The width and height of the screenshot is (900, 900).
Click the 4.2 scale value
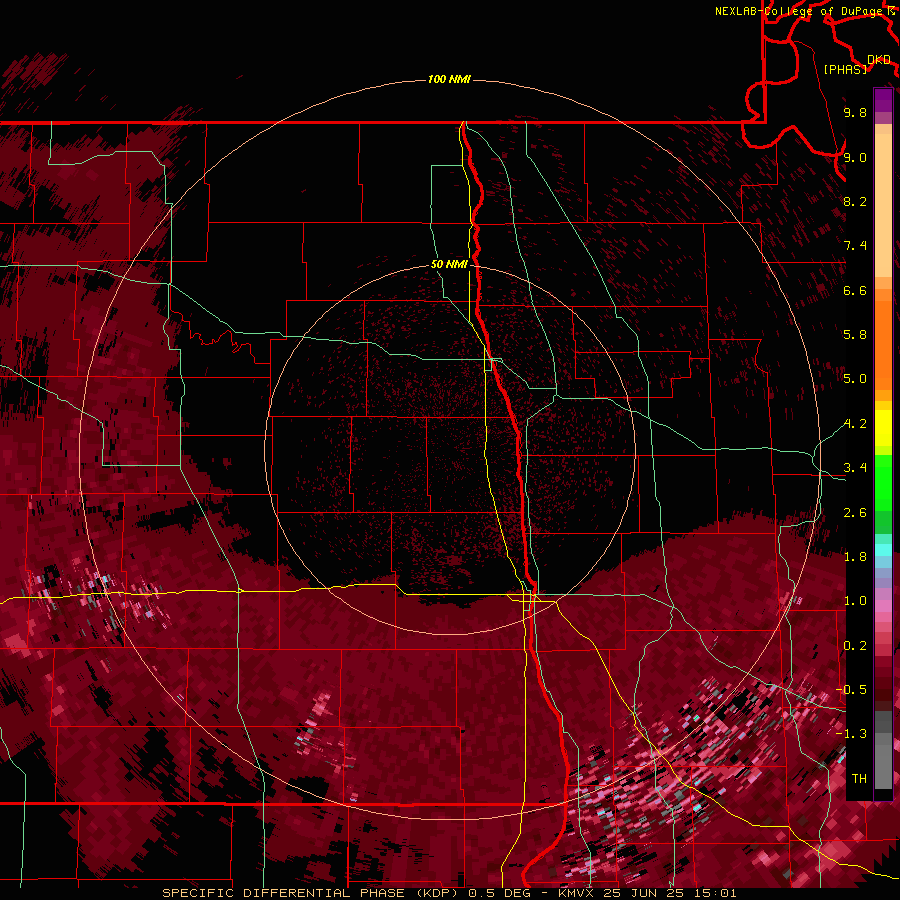point(855,424)
